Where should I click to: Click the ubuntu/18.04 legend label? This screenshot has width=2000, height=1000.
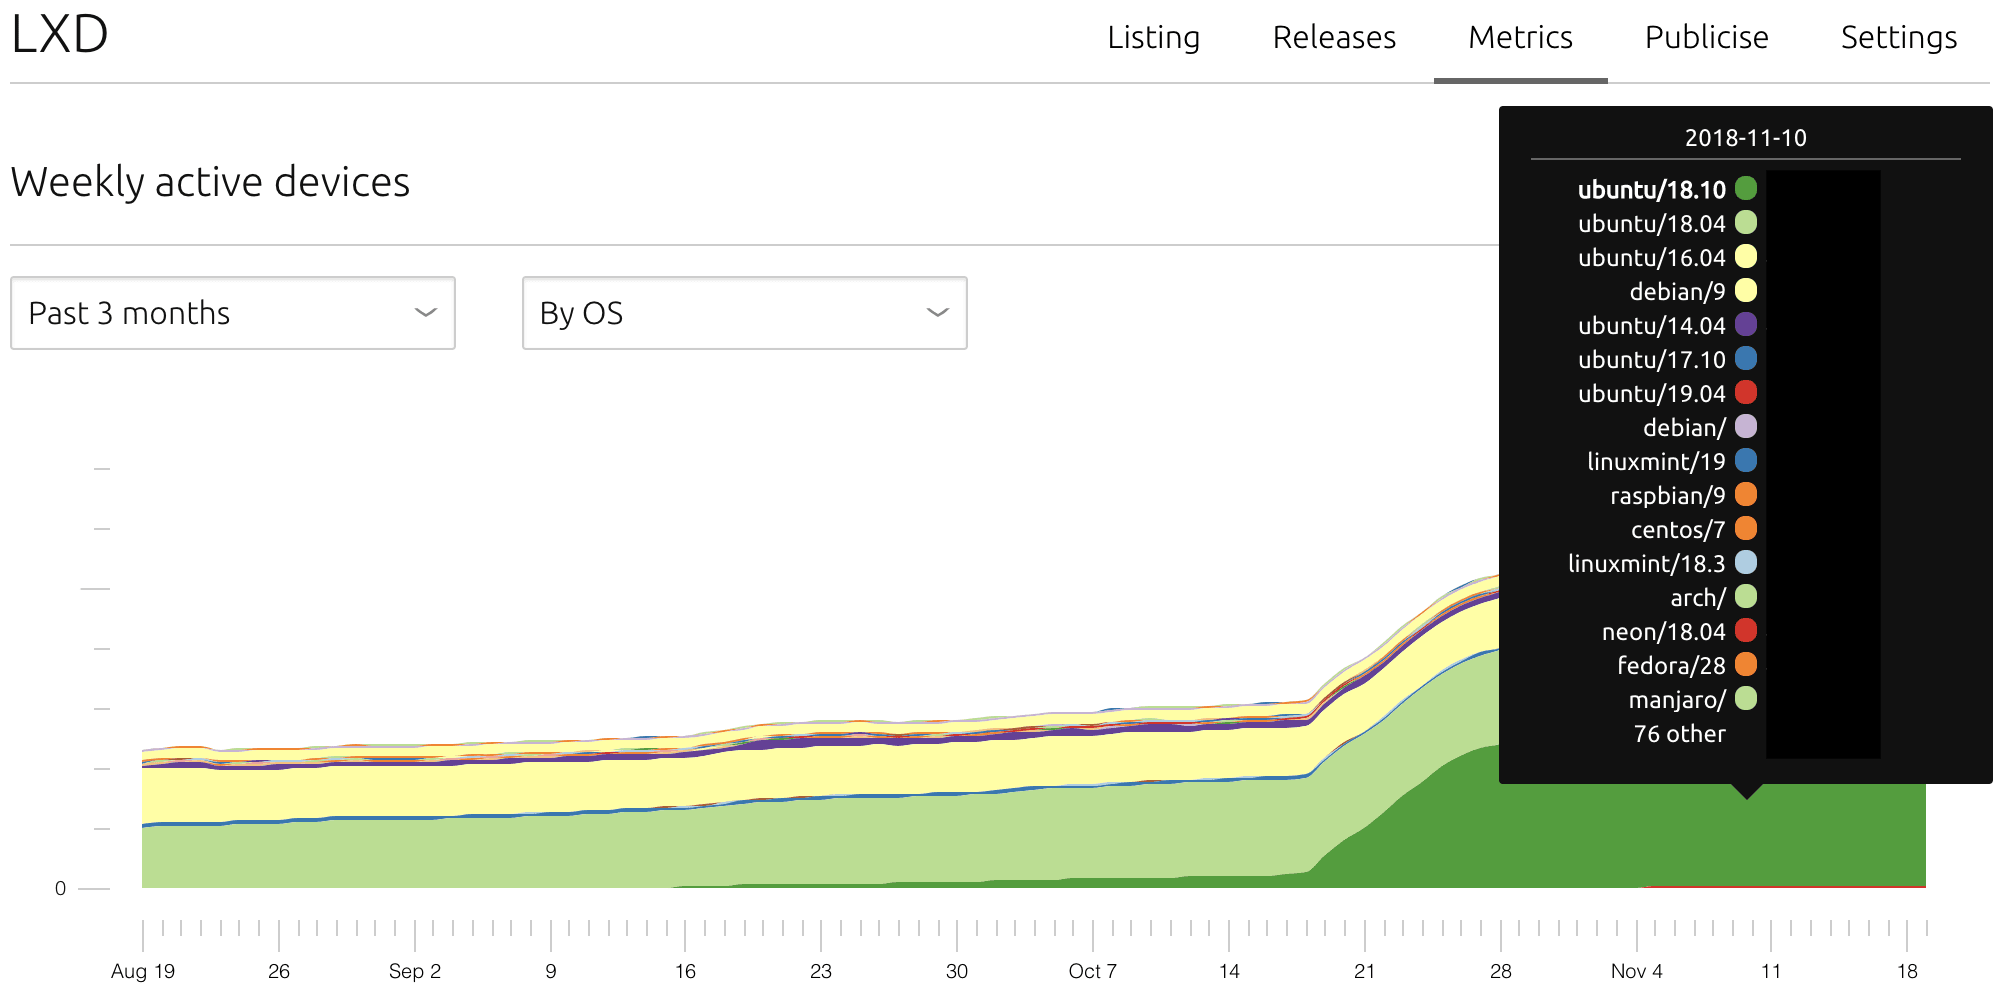[1652, 224]
